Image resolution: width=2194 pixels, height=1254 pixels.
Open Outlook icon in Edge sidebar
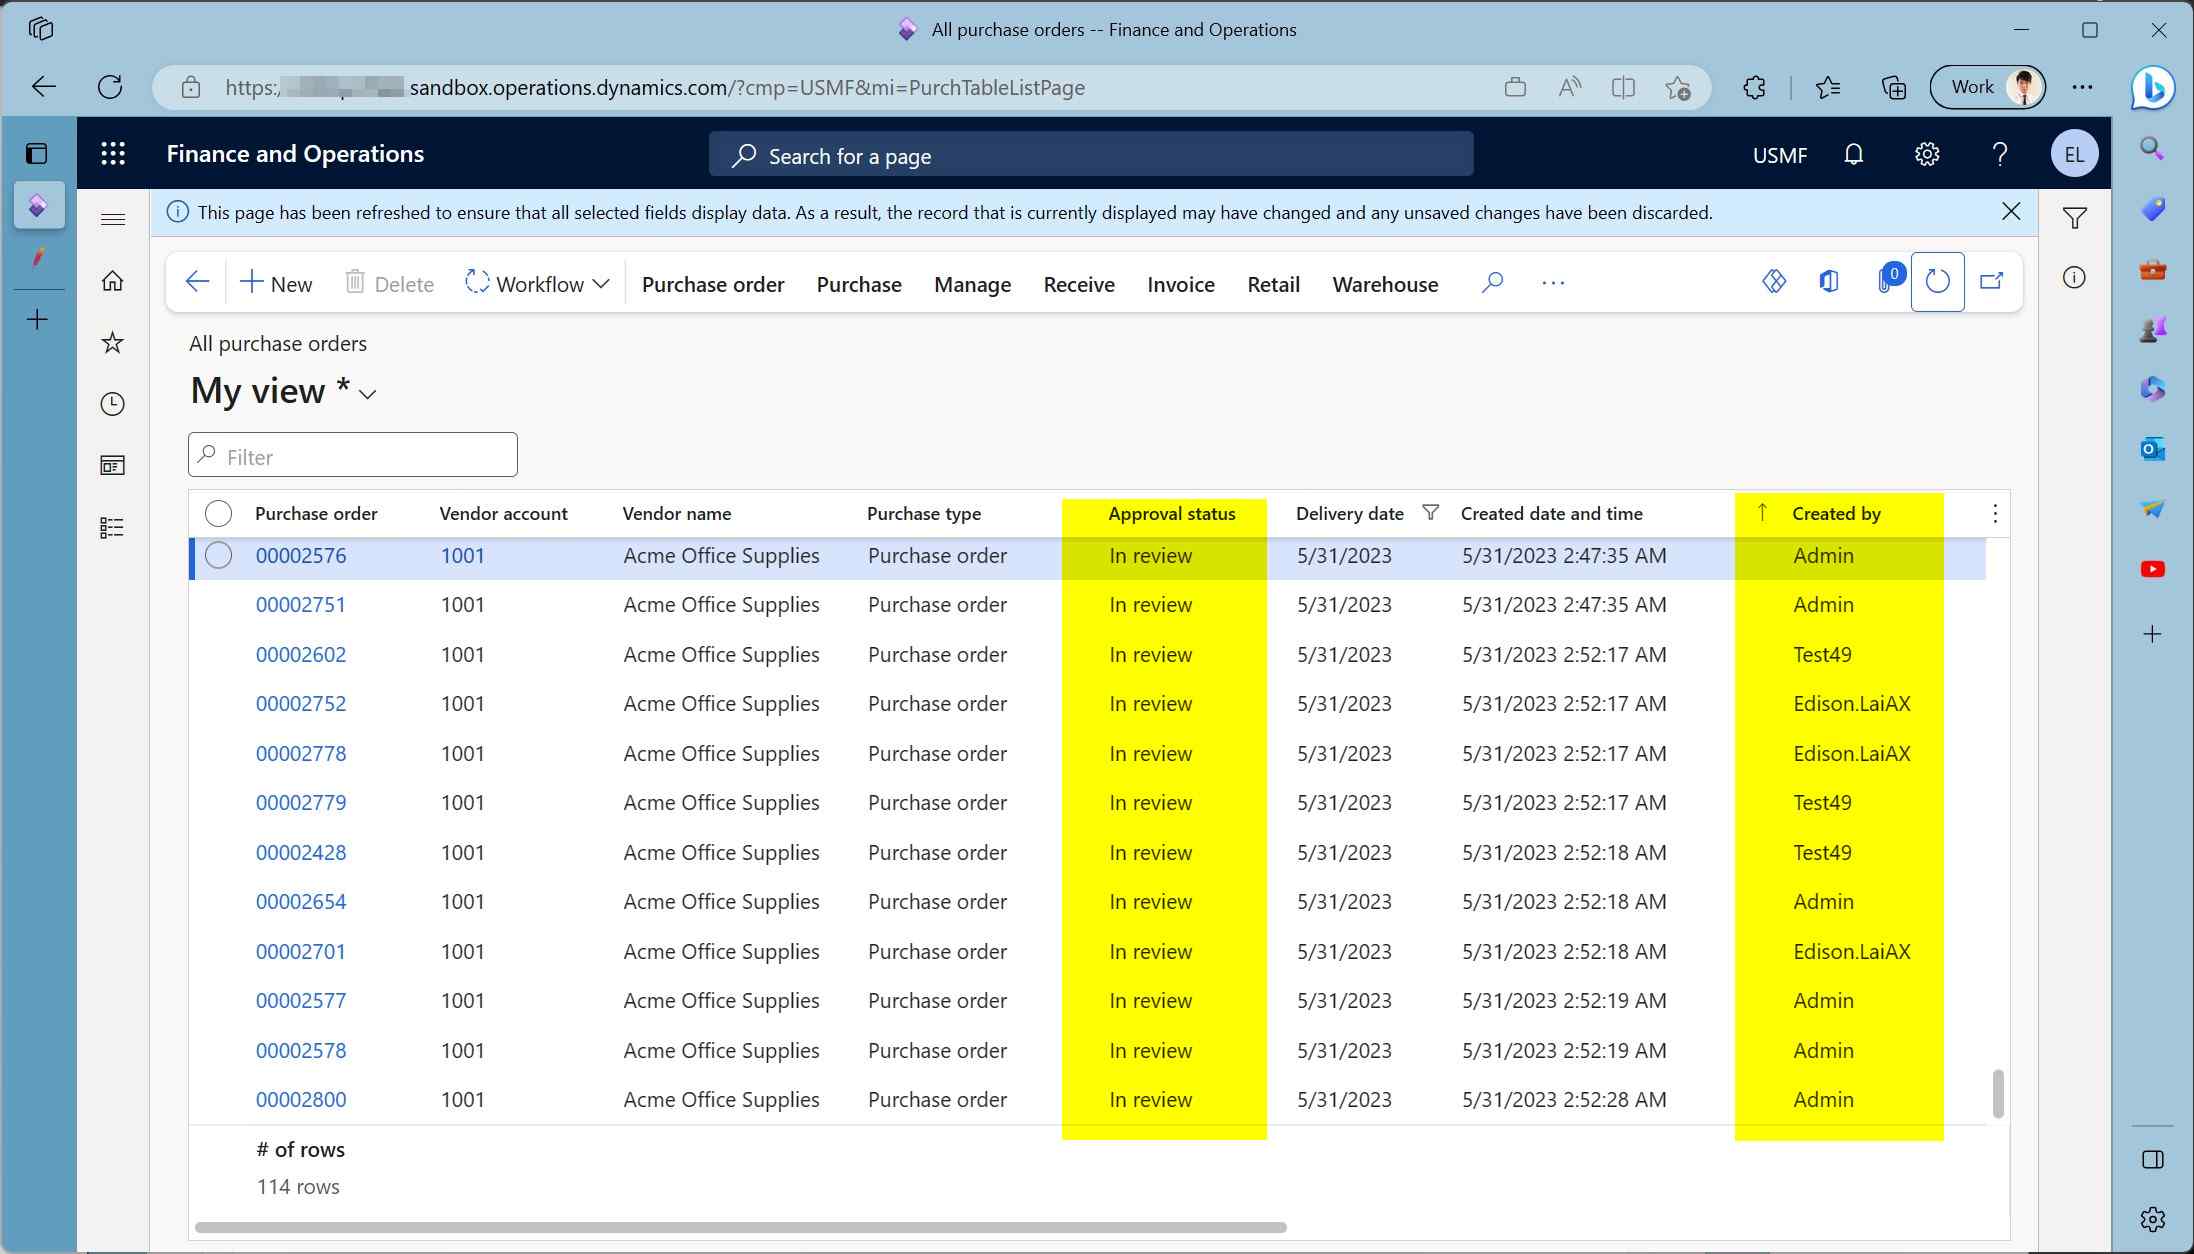(2153, 449)
